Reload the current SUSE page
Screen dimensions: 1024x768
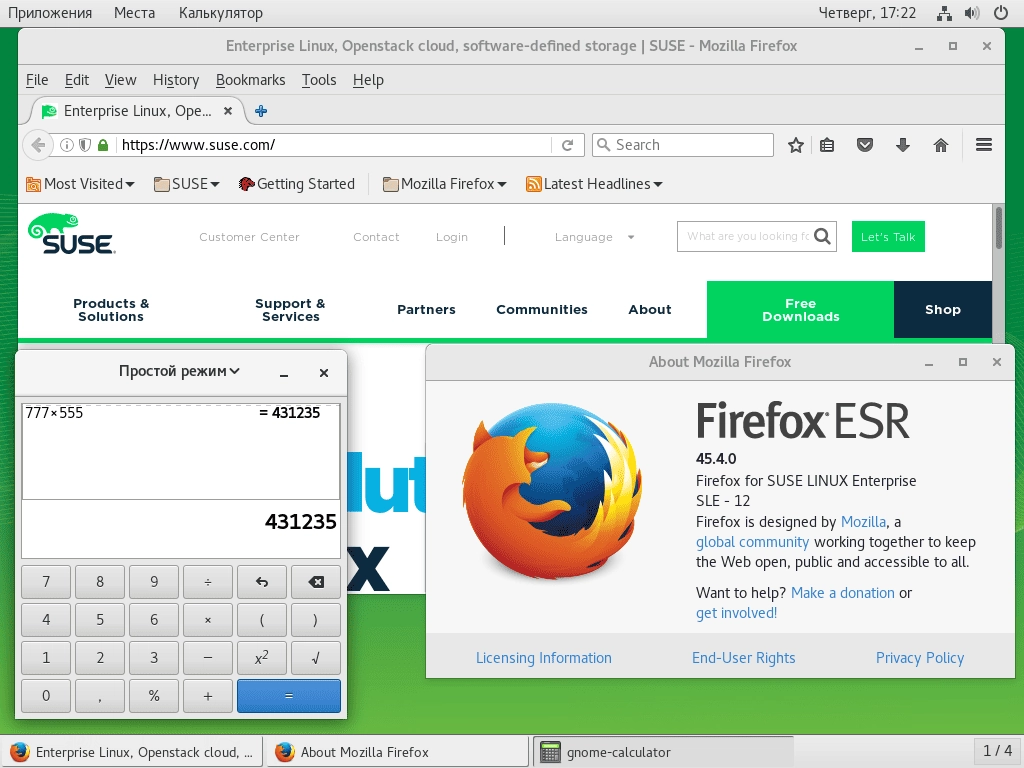(x=568, y=145)
